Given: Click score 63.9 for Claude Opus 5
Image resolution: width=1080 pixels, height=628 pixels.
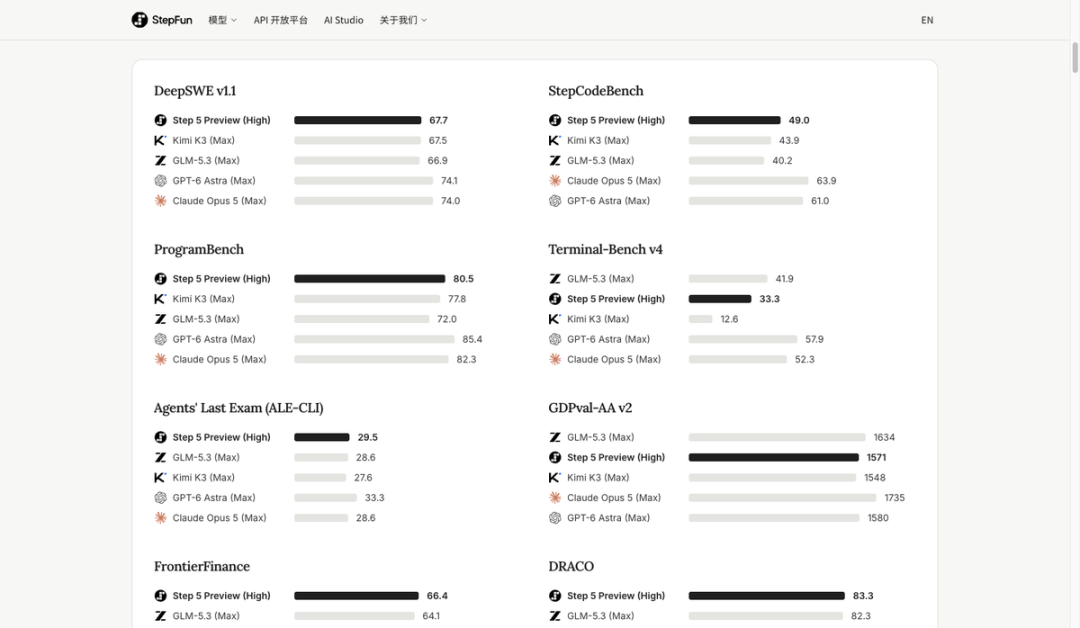Looking at the screenshot, I should pos(827,180).
